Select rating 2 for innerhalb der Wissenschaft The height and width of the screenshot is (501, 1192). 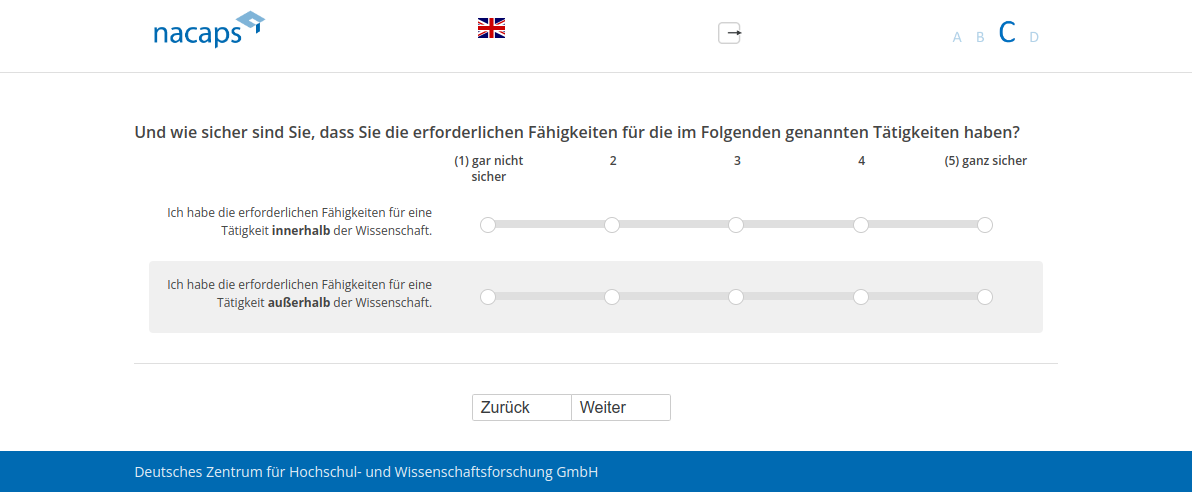612,225
